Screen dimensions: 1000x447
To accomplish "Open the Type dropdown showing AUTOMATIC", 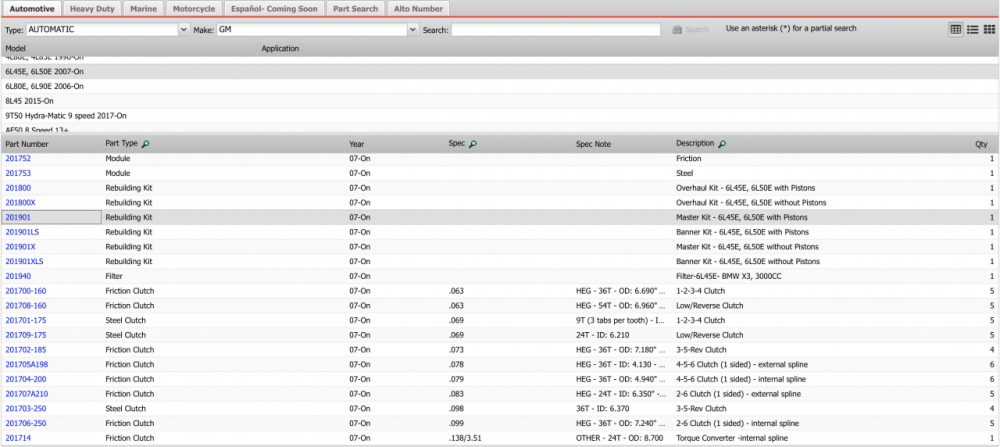I will (183, 30).
